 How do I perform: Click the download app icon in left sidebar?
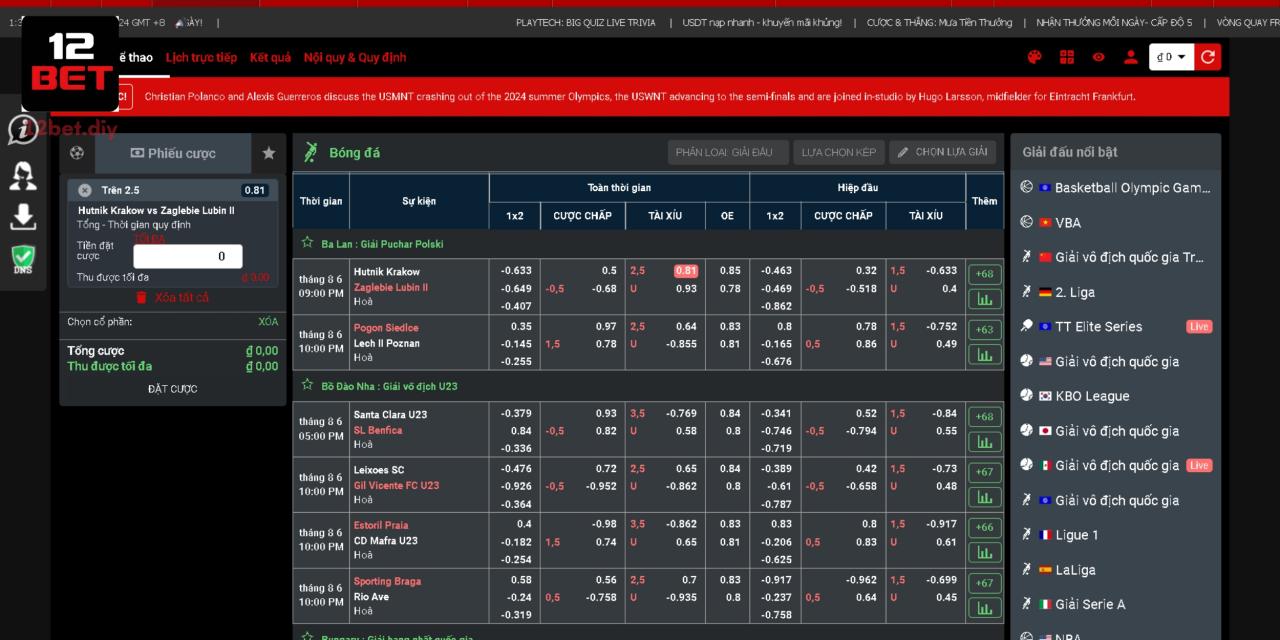point(22,215)
